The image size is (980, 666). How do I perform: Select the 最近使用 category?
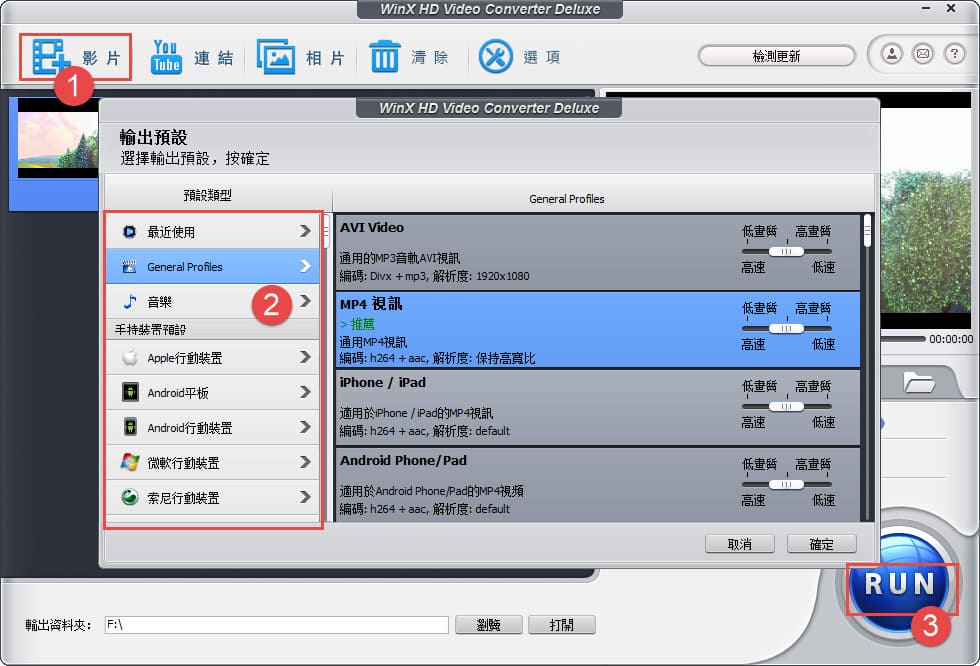coord(212,232)
